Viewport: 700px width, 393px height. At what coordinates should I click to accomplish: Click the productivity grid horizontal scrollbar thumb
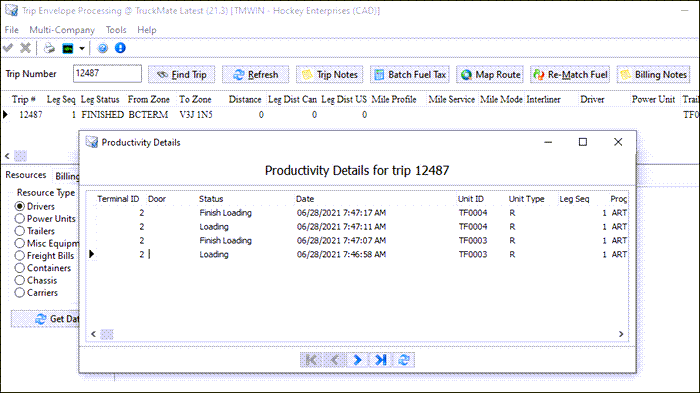coord(107,334)
